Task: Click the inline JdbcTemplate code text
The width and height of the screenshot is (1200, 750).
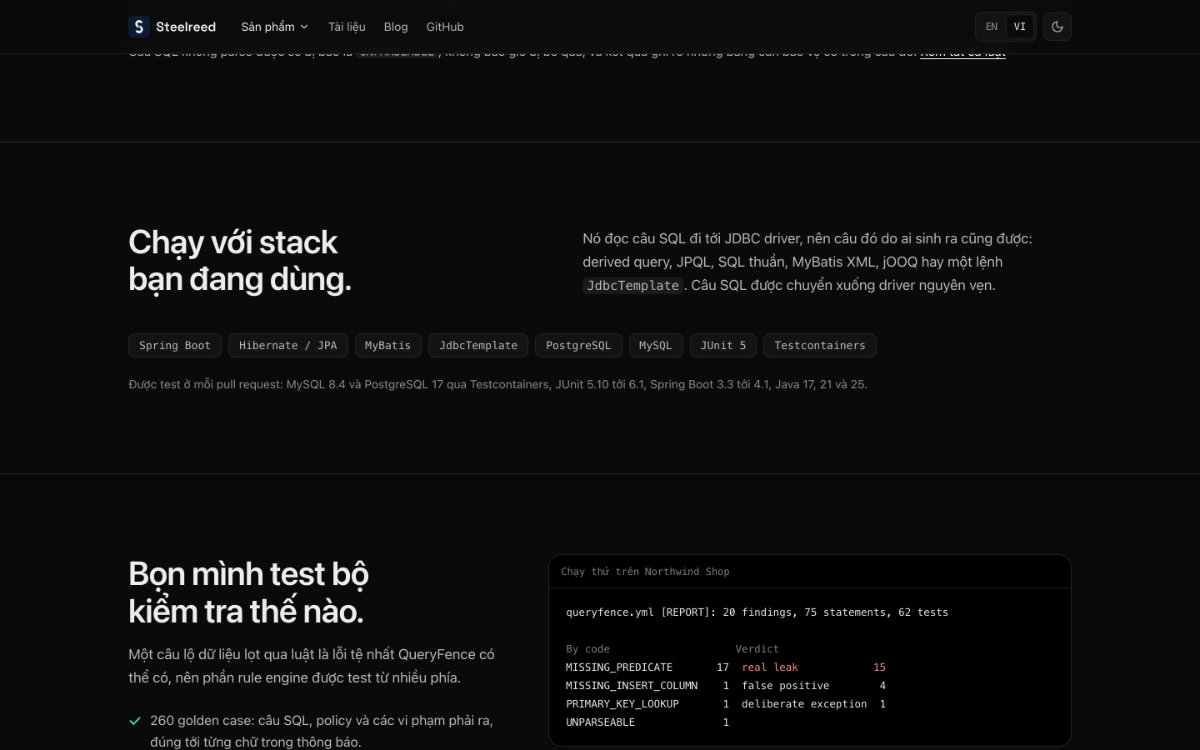Action: point(633,286)
